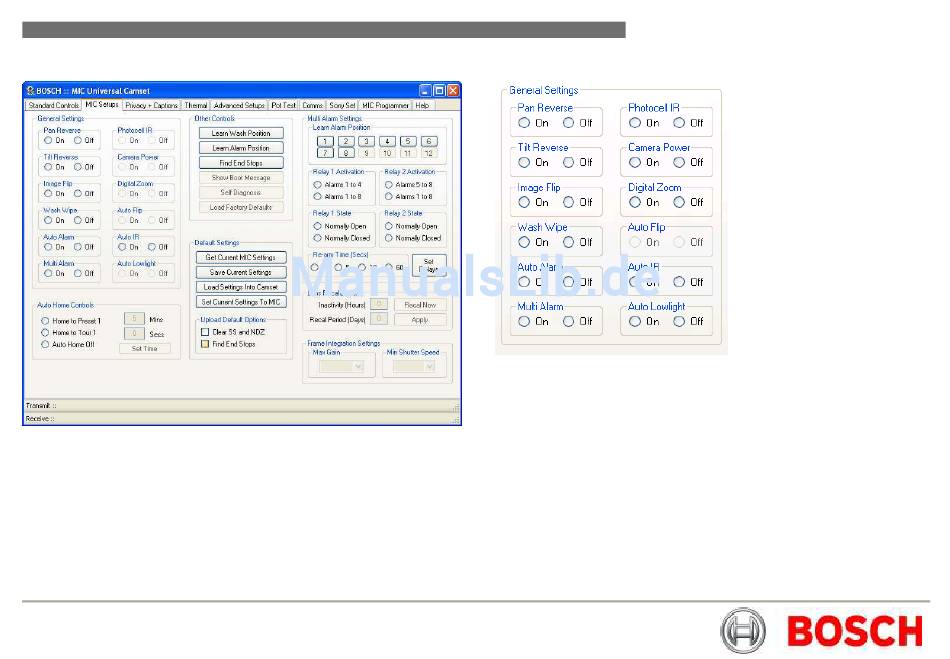Viewport: 950px width, 659px height.
Task: Set Pan Reverse to On in Camset window
Action: pos(48,141)
